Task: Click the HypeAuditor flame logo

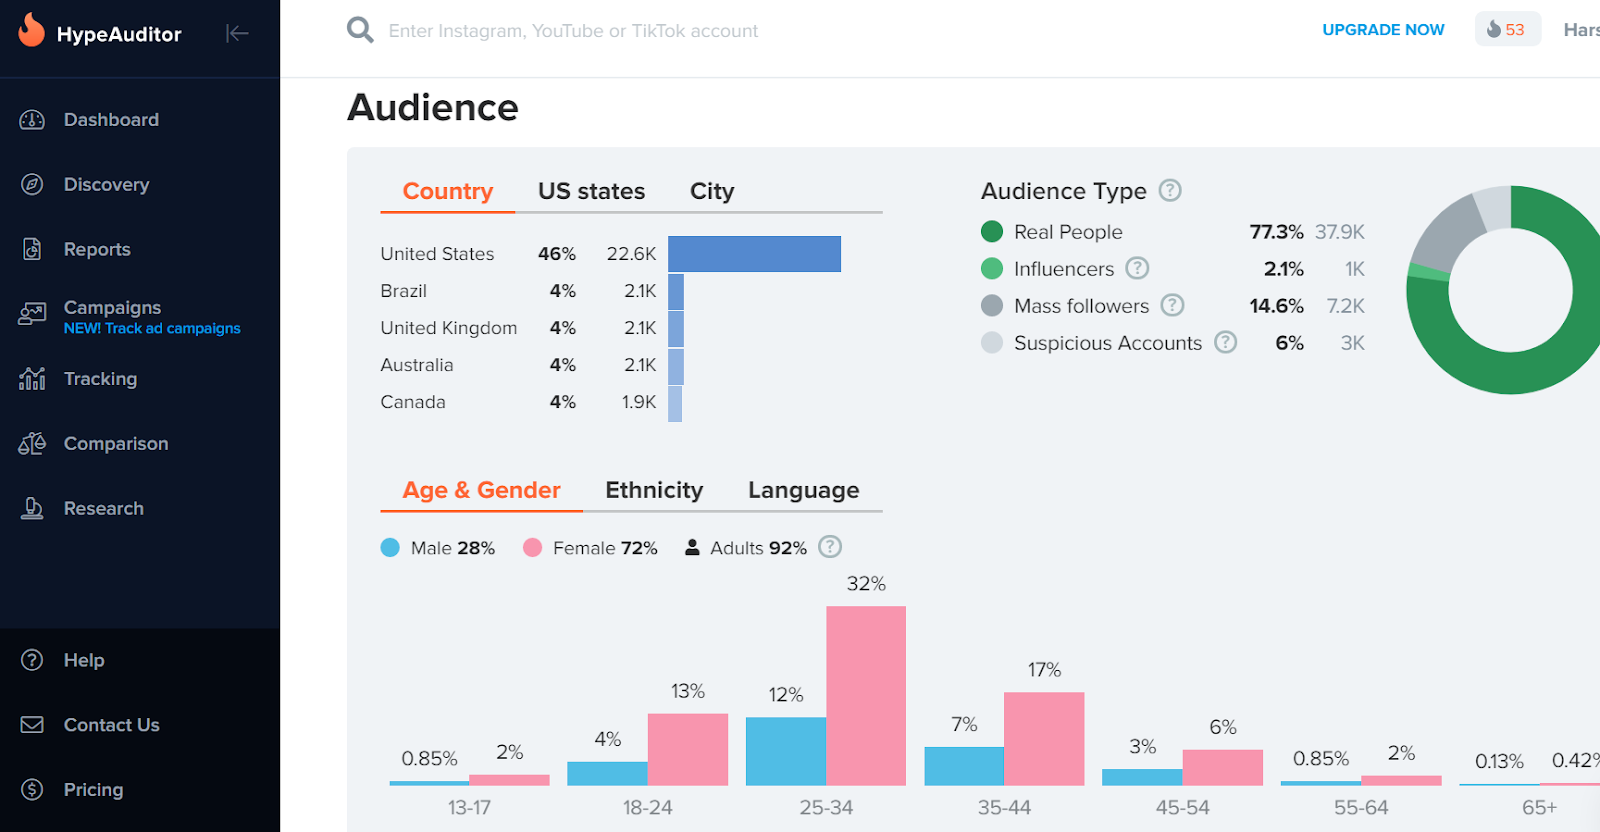Action: click(32, 31)
